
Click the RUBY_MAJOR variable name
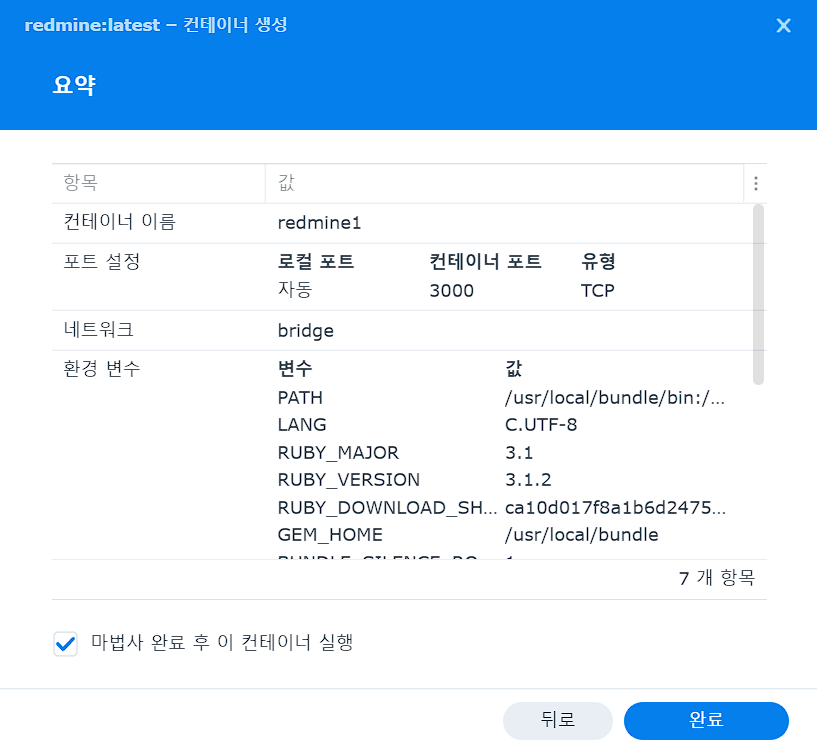click(338, 453)
